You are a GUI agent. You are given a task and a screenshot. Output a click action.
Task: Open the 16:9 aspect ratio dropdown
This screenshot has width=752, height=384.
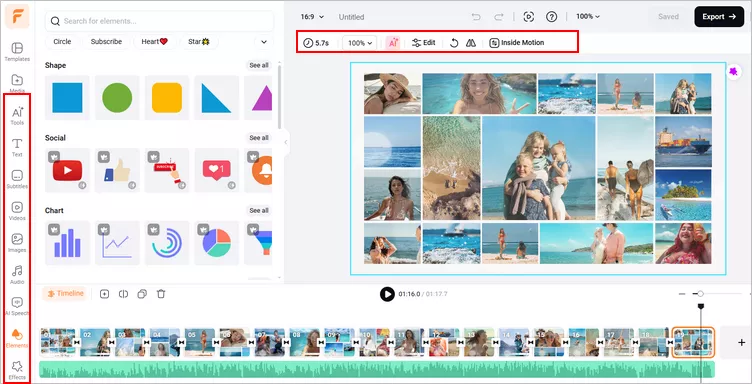pyautogui.click(x=312, y=17)
